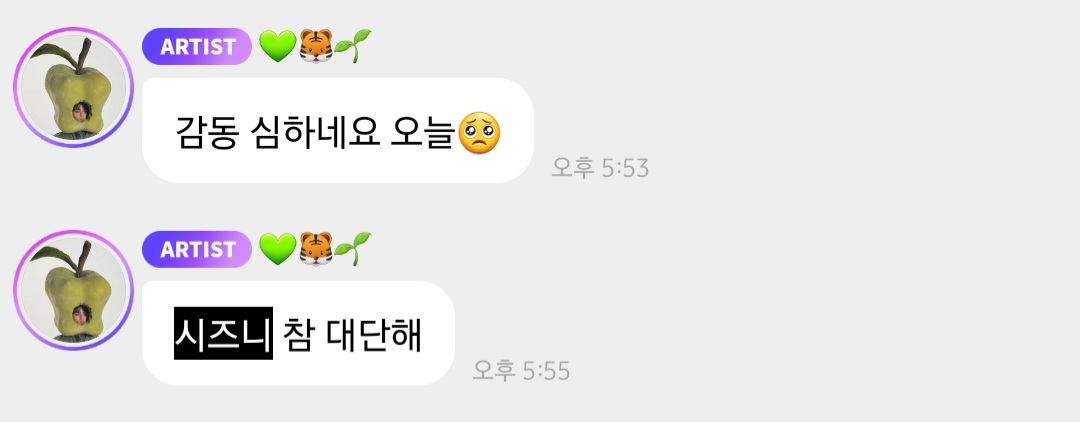
Task: Select the green heart emoji in the bottom nickname
Action: pyautogui.click(x=278, y=249)
